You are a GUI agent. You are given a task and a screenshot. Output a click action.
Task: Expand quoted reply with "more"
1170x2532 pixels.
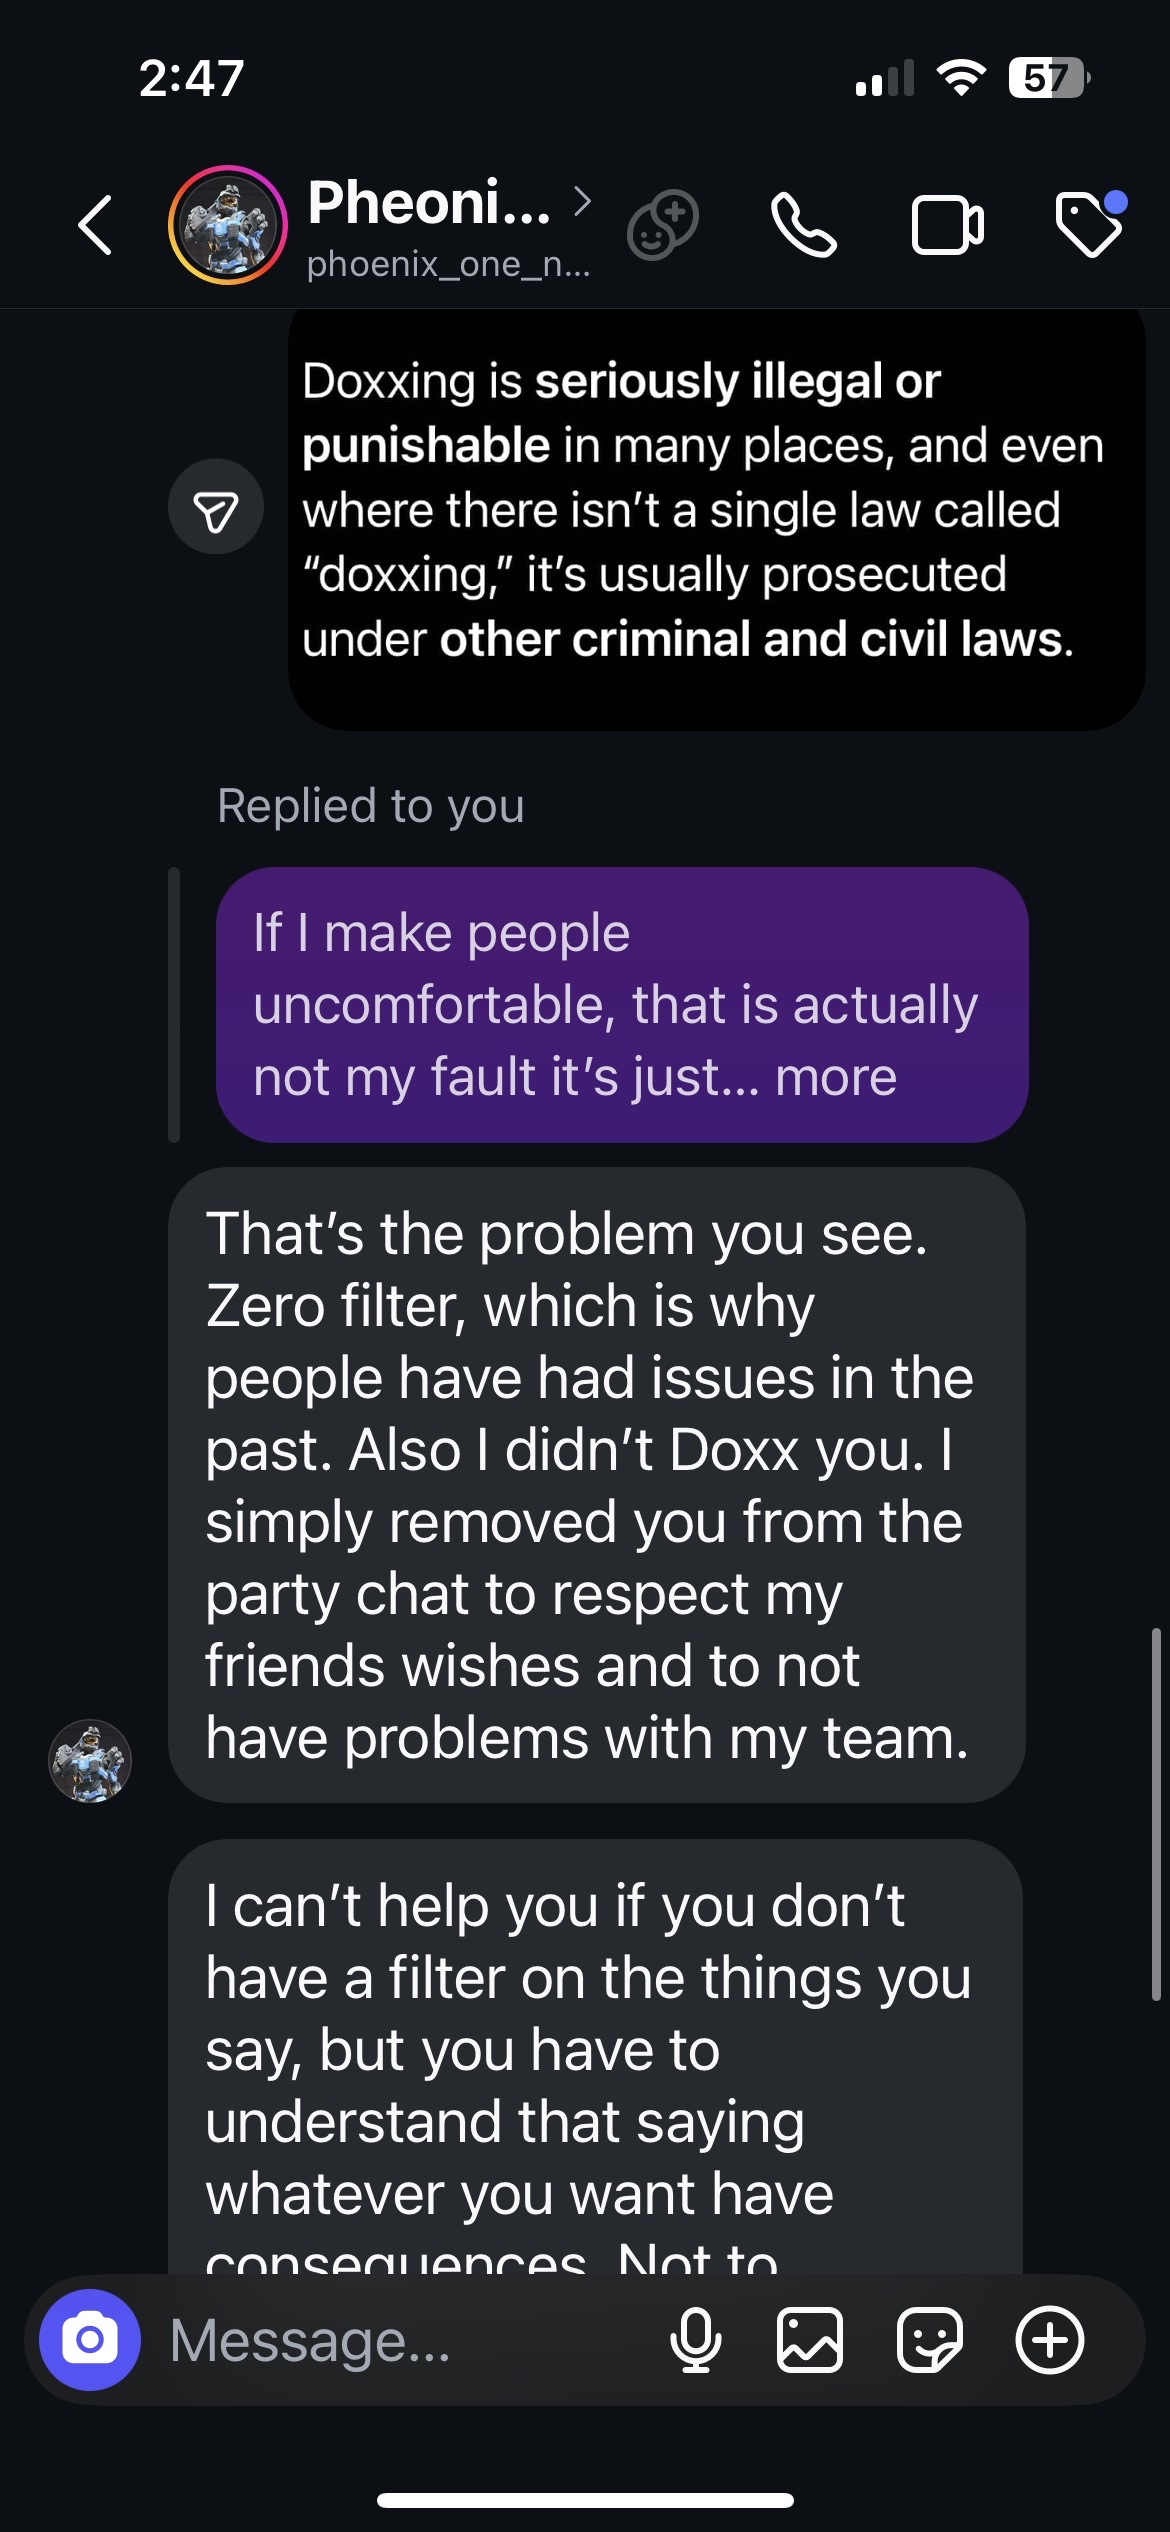(836, 1077)
